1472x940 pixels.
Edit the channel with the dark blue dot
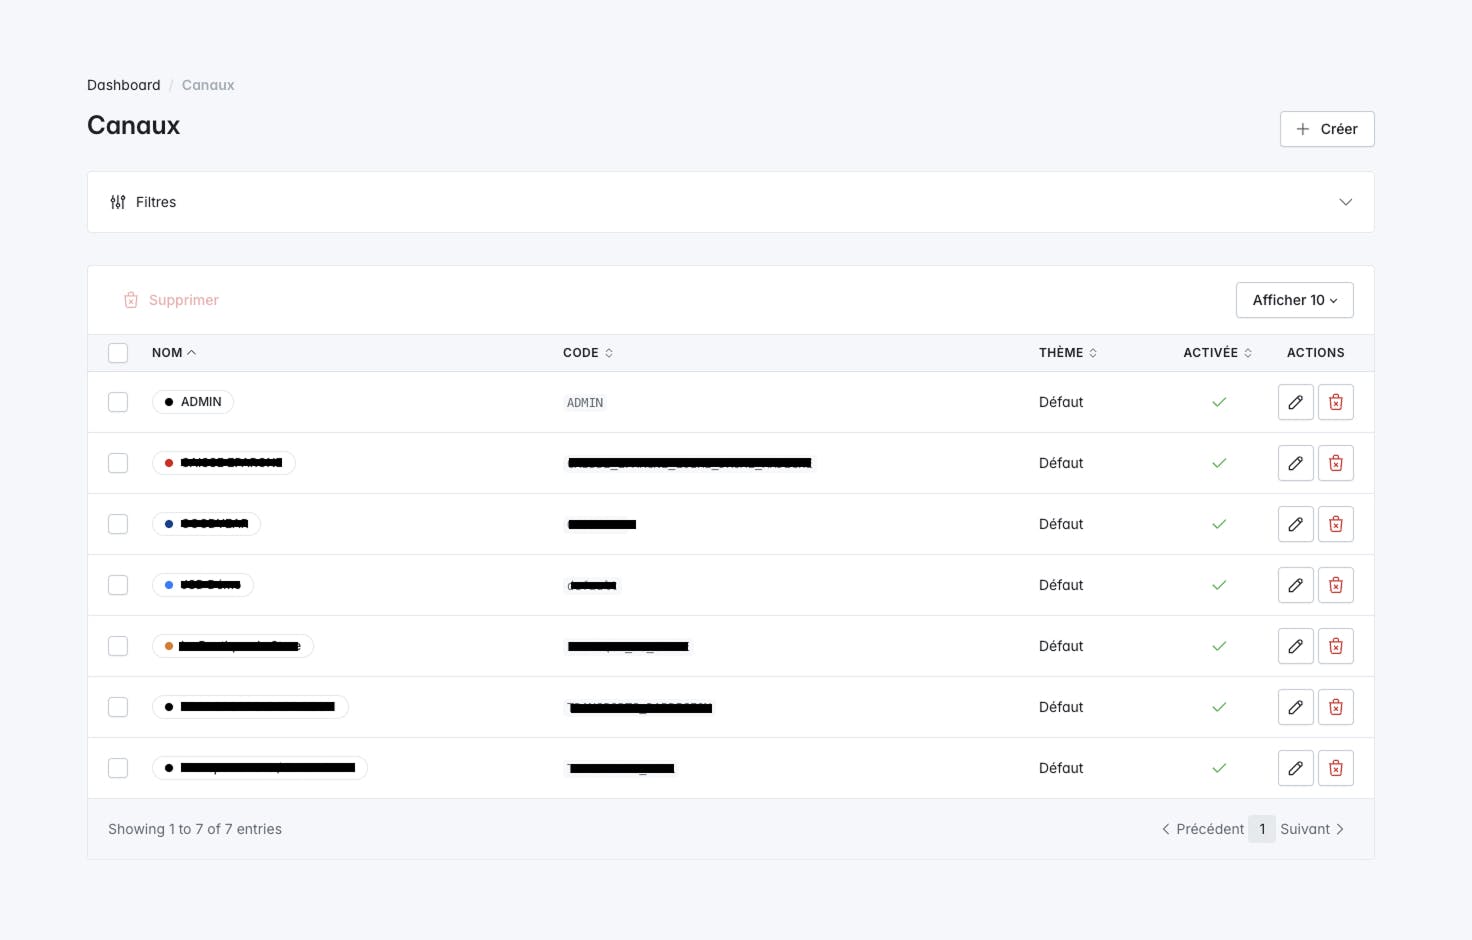click(x=1295, y=524)
